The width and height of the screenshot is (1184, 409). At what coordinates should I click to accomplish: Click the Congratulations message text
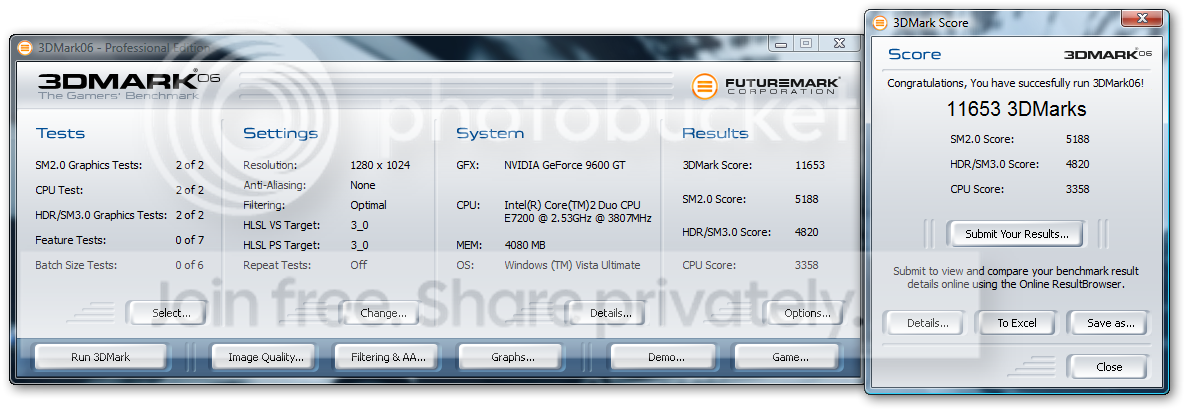coord(1016,83)
